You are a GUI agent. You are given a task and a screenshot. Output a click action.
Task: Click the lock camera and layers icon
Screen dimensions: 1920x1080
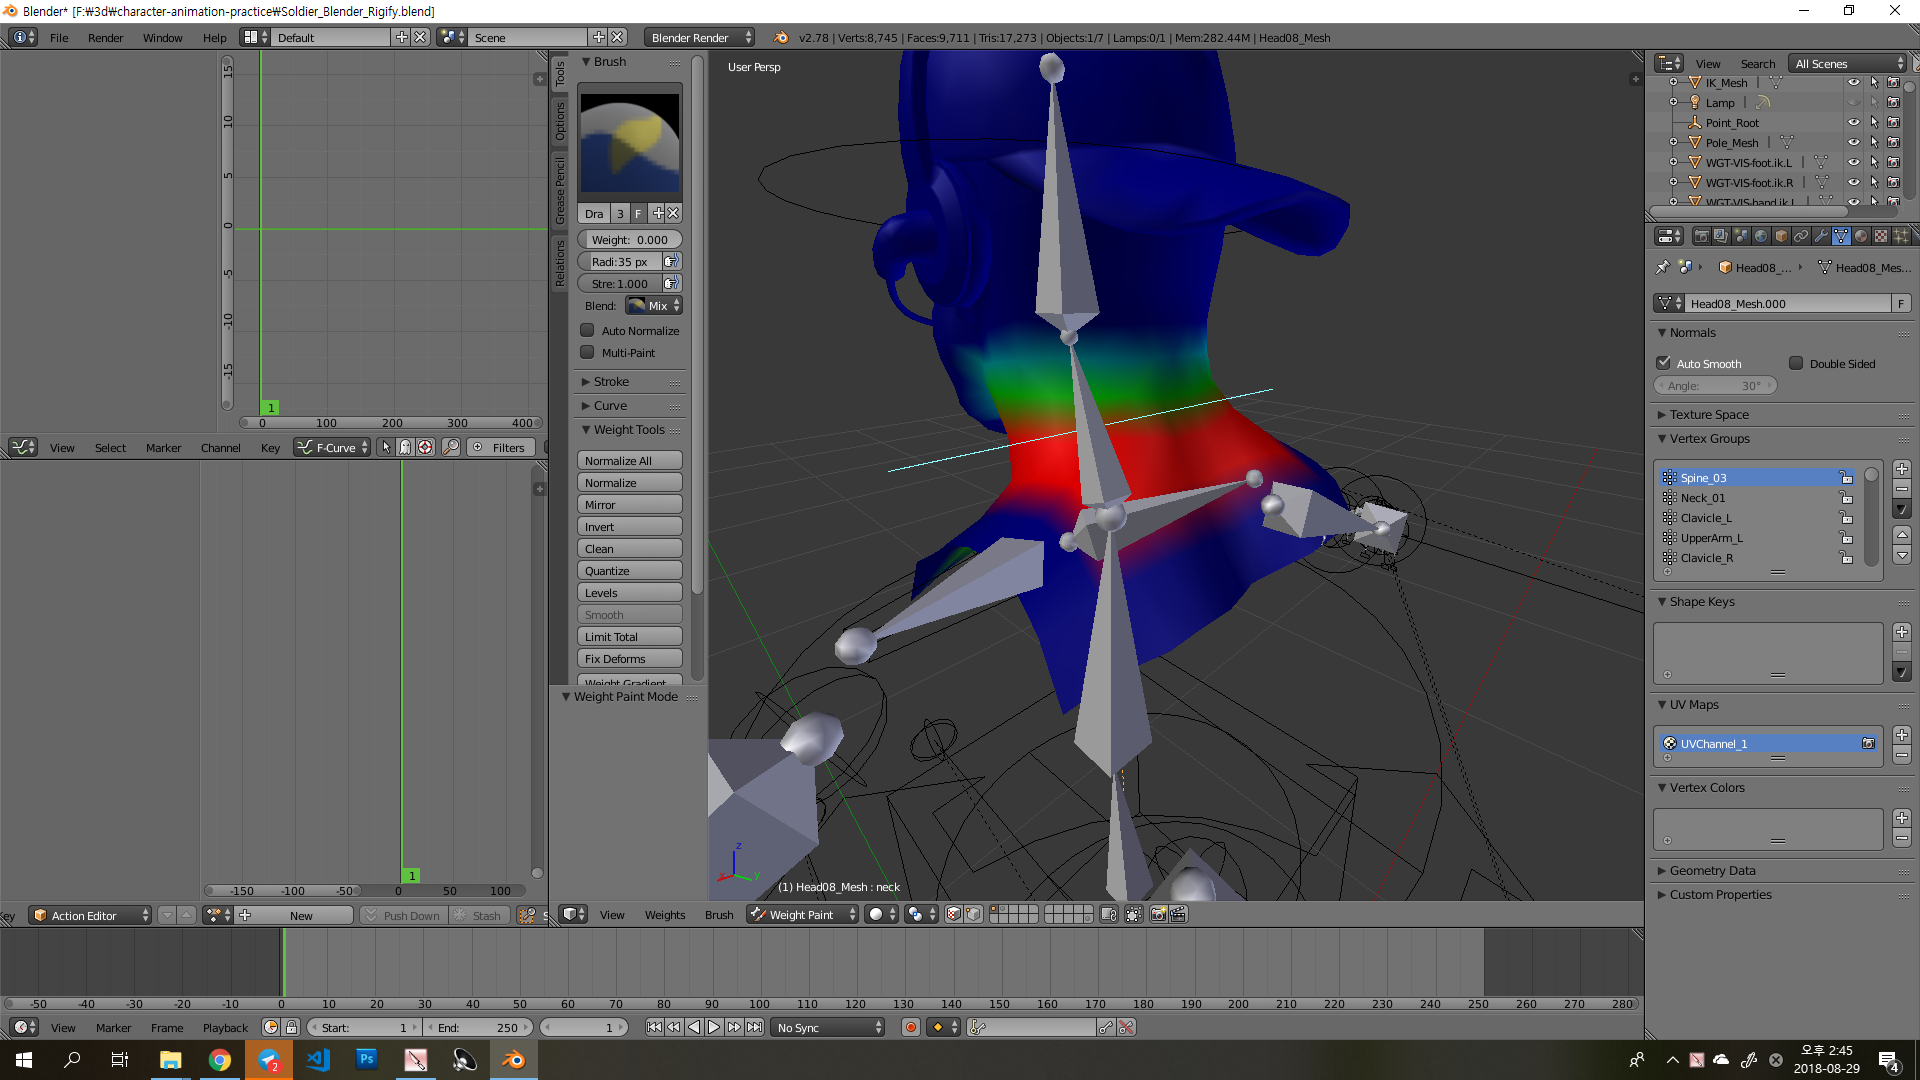click(1109, 914)
